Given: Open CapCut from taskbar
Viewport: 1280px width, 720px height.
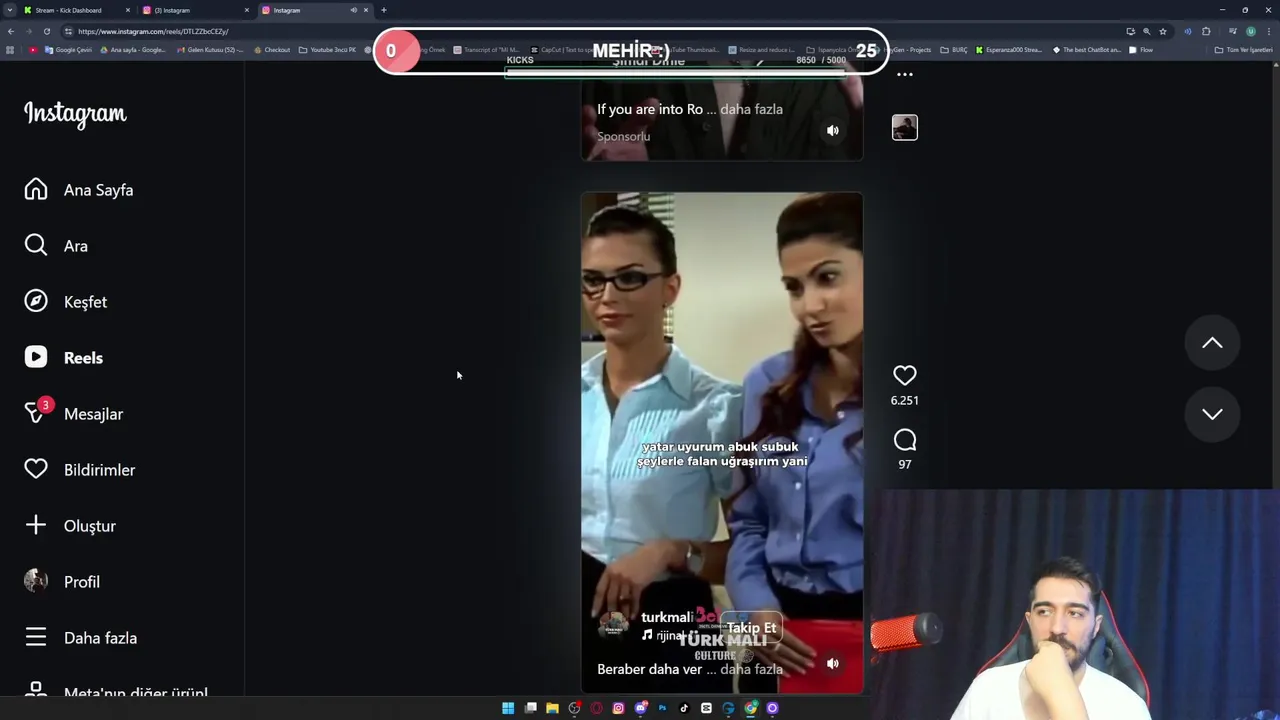Looking at the screenshot, I should pos(706,708).
